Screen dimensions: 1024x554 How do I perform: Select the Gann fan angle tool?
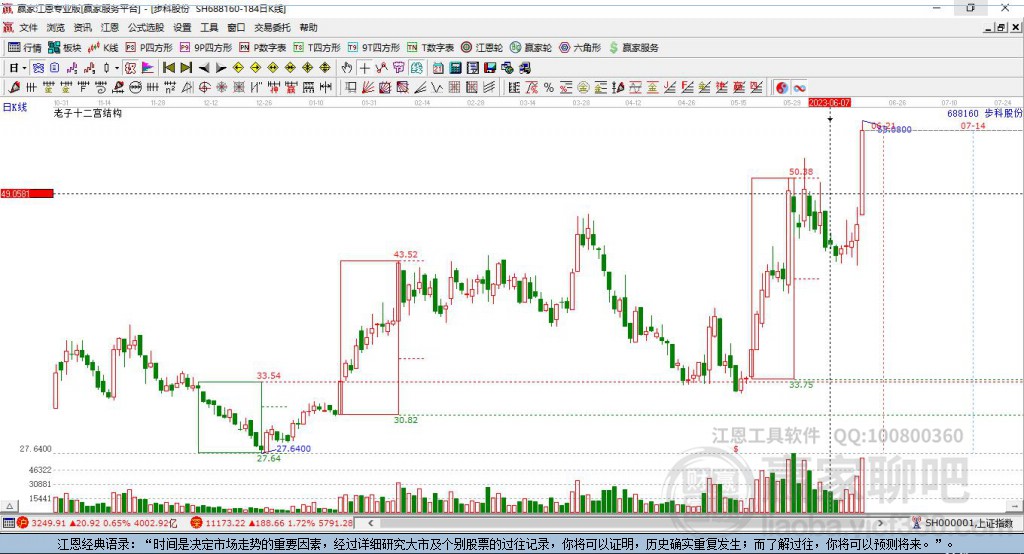[368, 88]
